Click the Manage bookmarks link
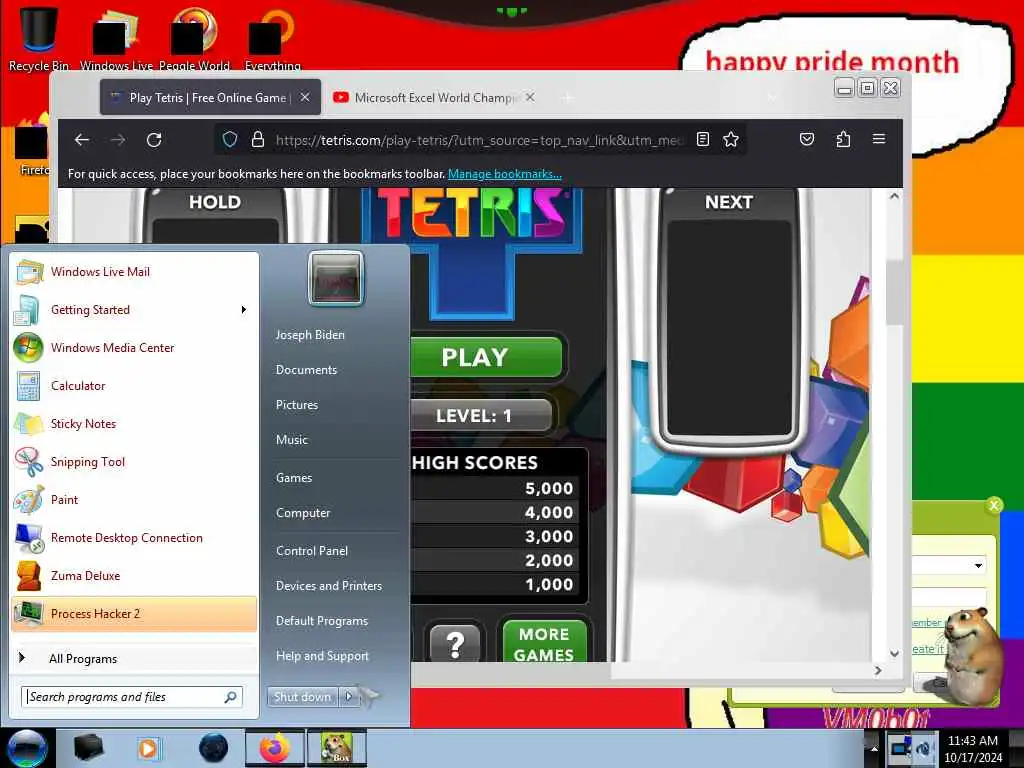Screen dimensions: 1024x768 coord(504,174)
